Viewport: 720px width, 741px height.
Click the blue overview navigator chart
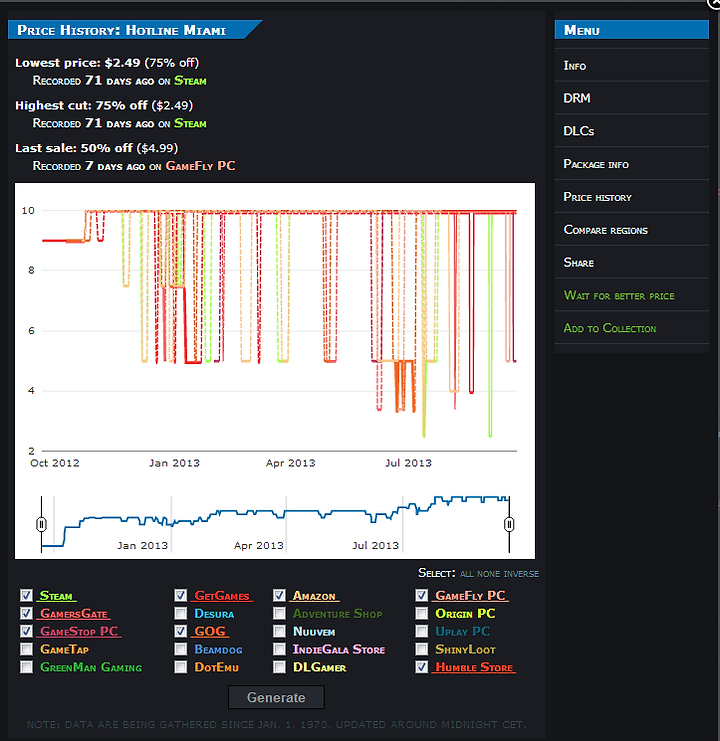pos(275,523)
